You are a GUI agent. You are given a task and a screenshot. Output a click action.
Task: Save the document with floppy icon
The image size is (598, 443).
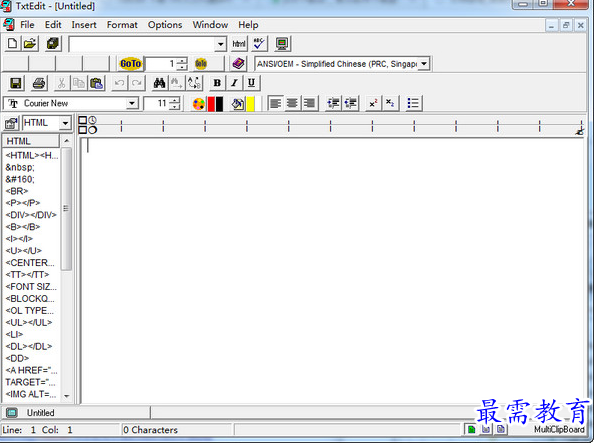[x=16, y=83]
